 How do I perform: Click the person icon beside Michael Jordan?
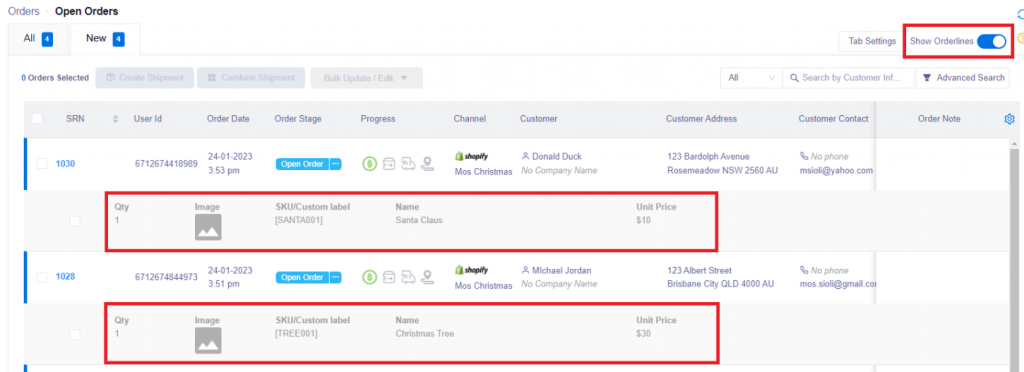tap(525, 270)
